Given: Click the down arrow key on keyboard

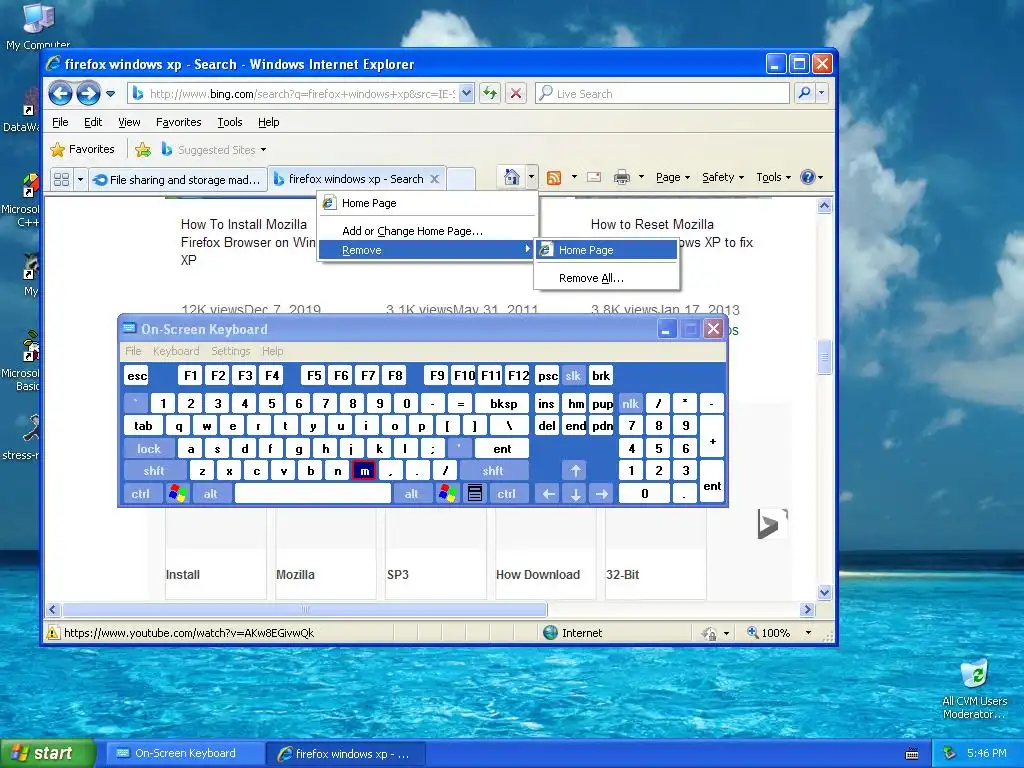Looking at the screenshot, I should (x=575, y=494).
